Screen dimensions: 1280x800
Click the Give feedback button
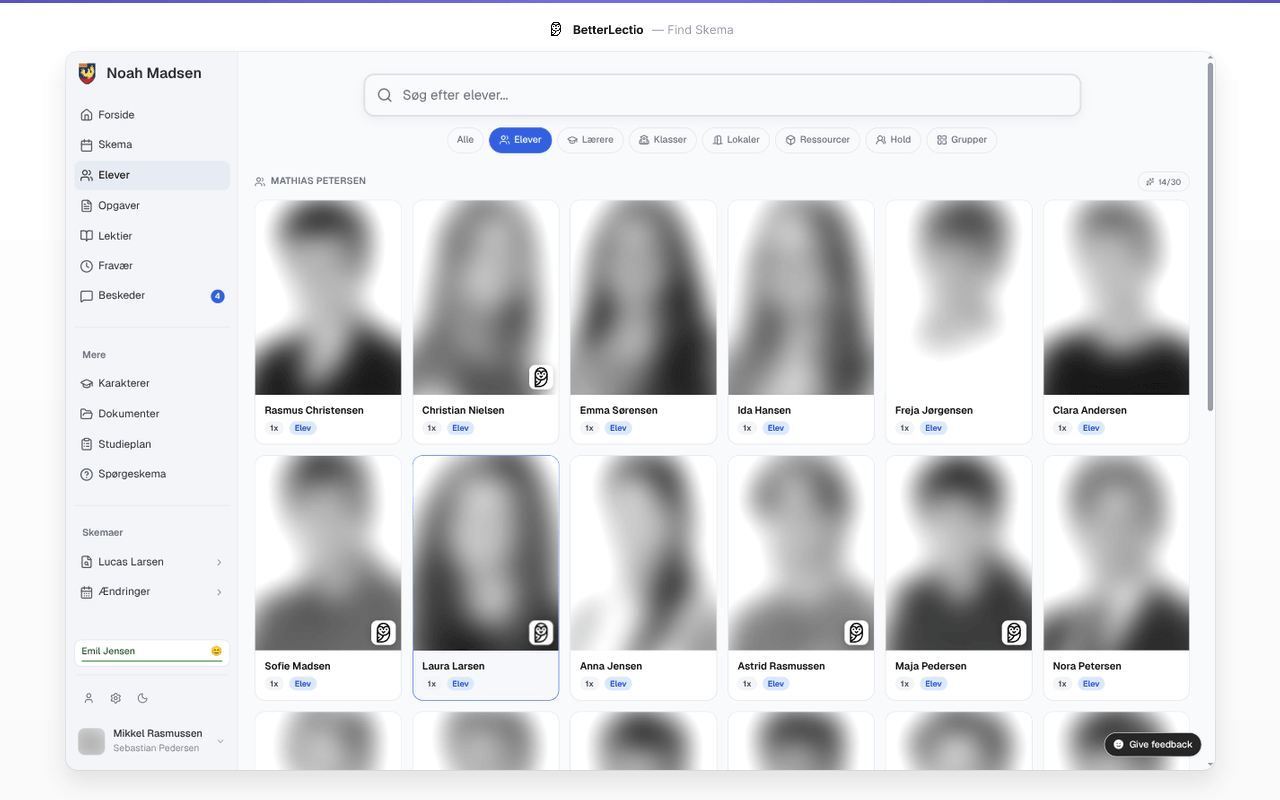(1152, 745)
